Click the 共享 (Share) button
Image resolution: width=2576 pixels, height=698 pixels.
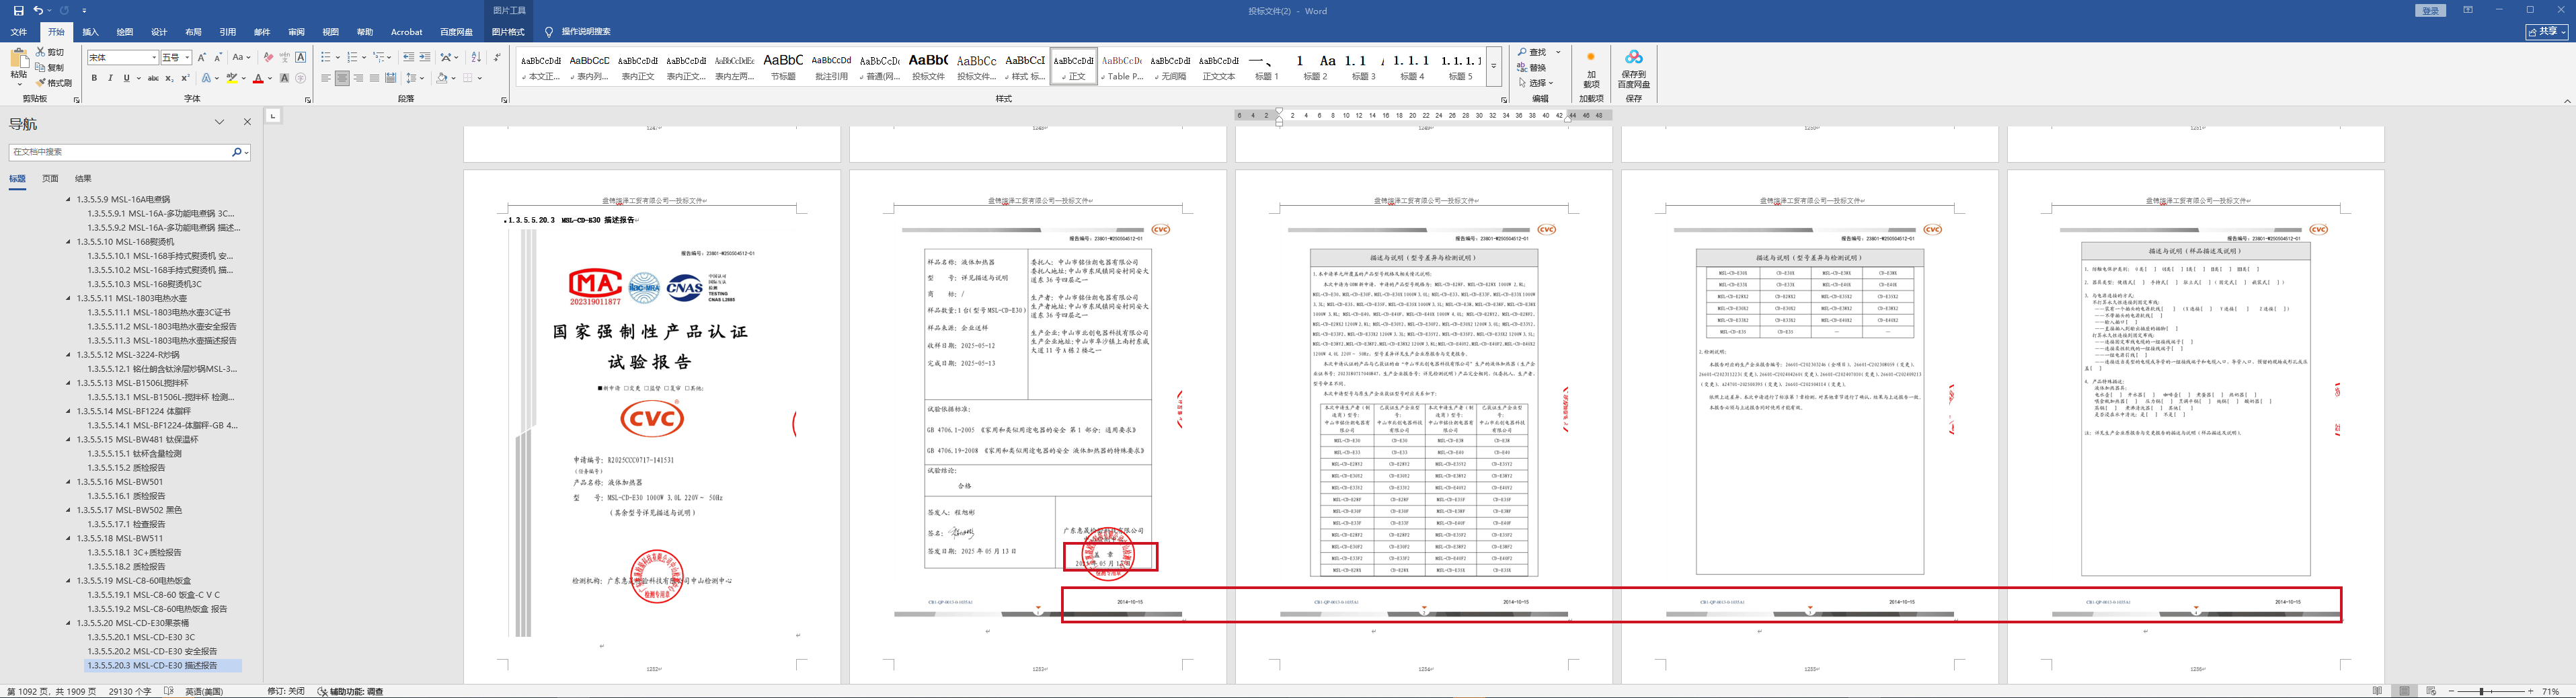2546,32
